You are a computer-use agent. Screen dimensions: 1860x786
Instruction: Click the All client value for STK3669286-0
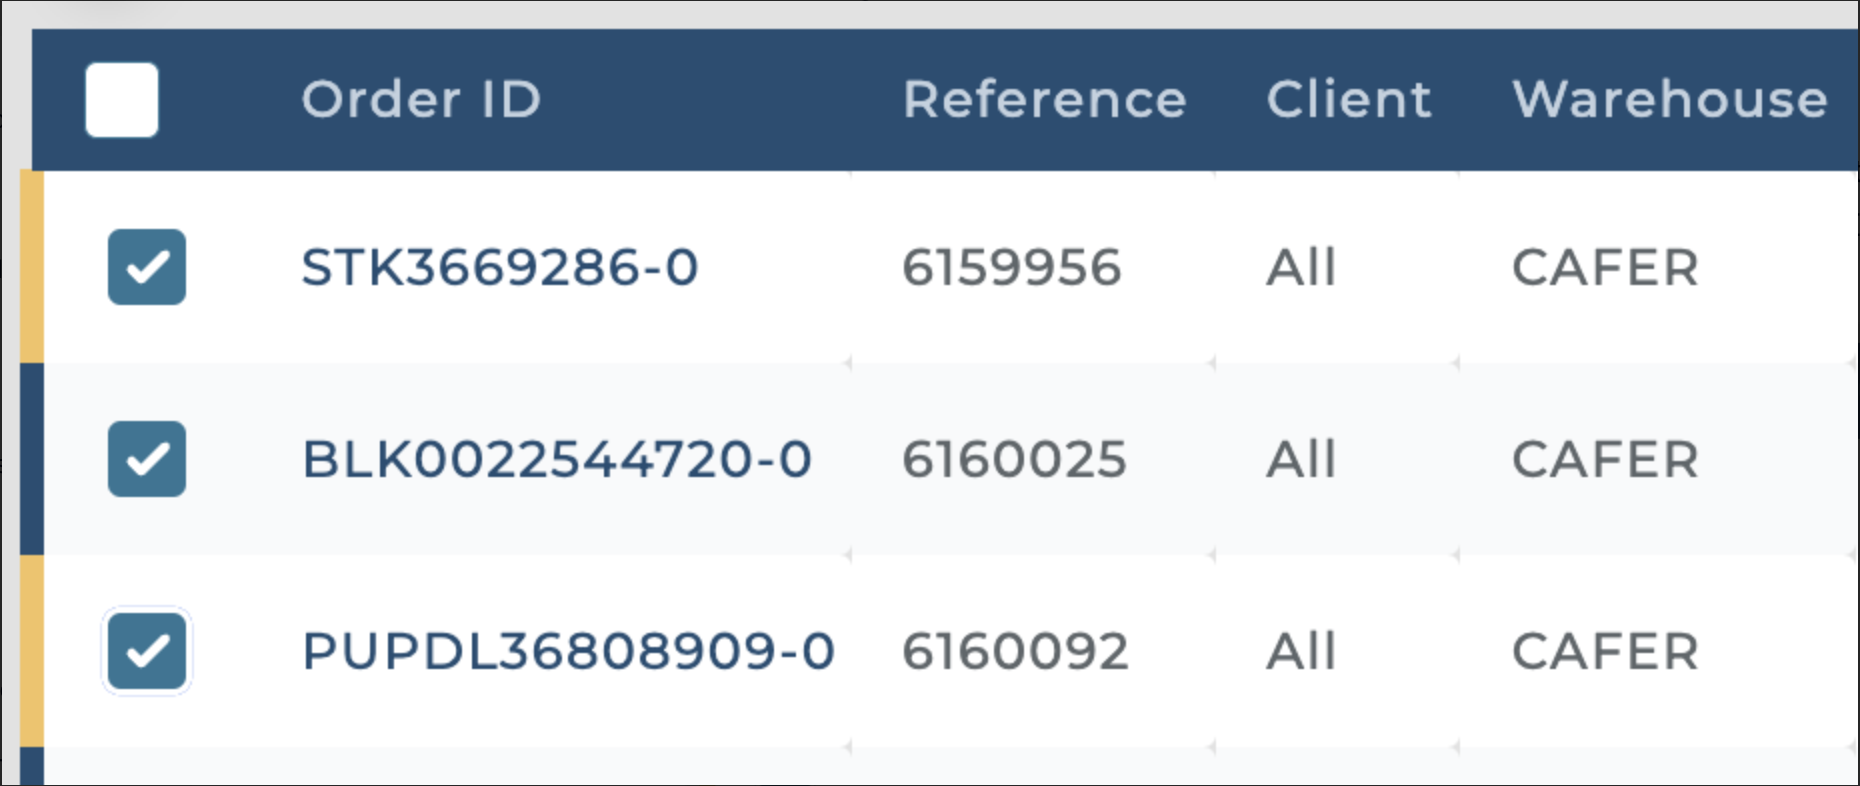point(1301,267)
